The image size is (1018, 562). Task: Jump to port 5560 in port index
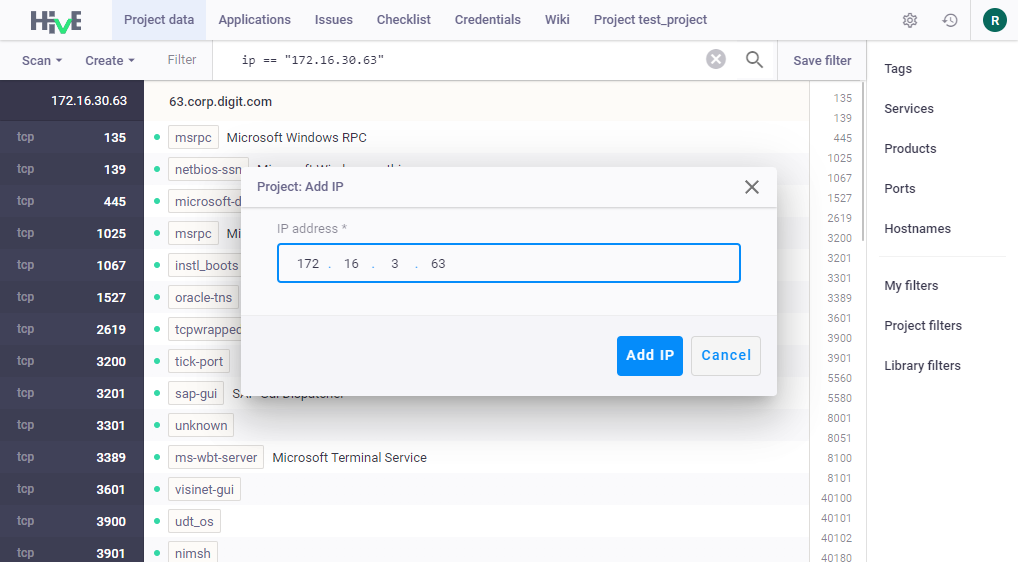coord(839,378)
